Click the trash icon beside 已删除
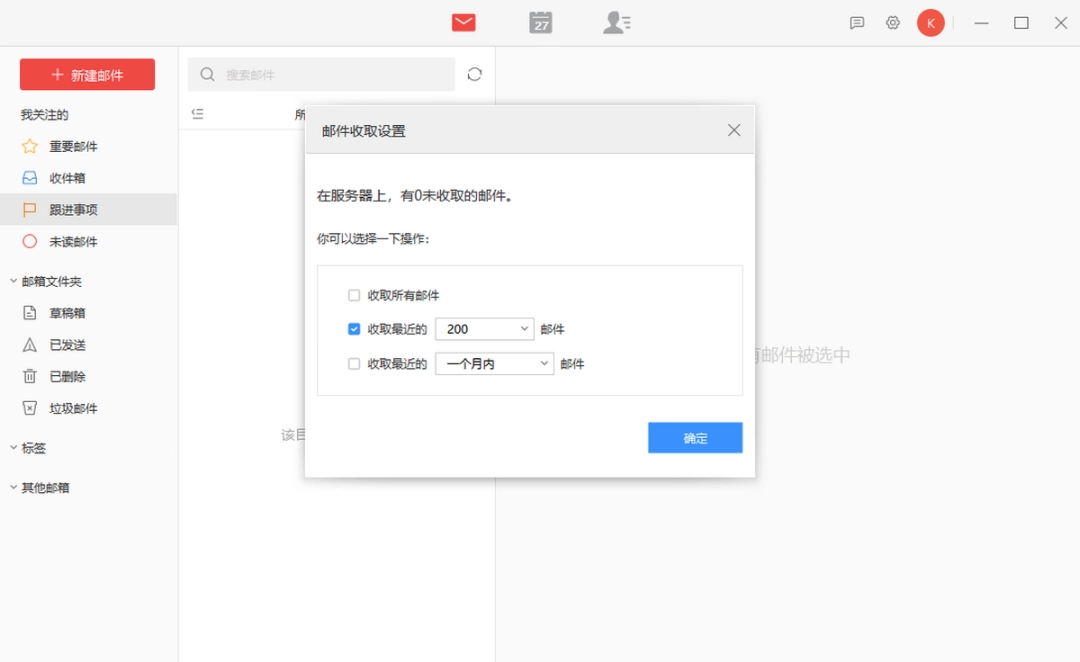1080x662 pixels. pos(30,376)
